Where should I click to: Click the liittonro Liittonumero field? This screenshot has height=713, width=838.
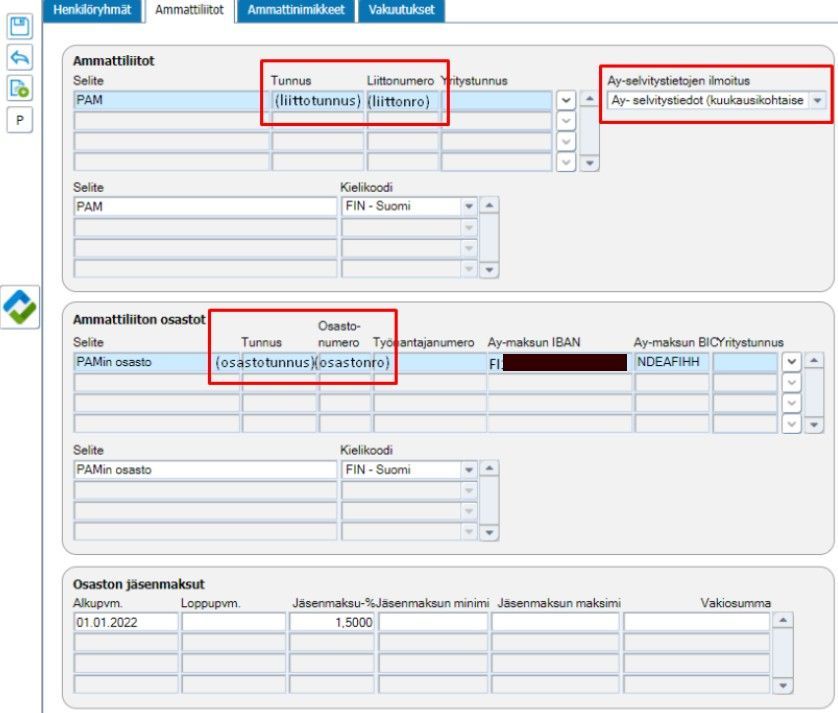pyautogui.click(x=403, y=100)
